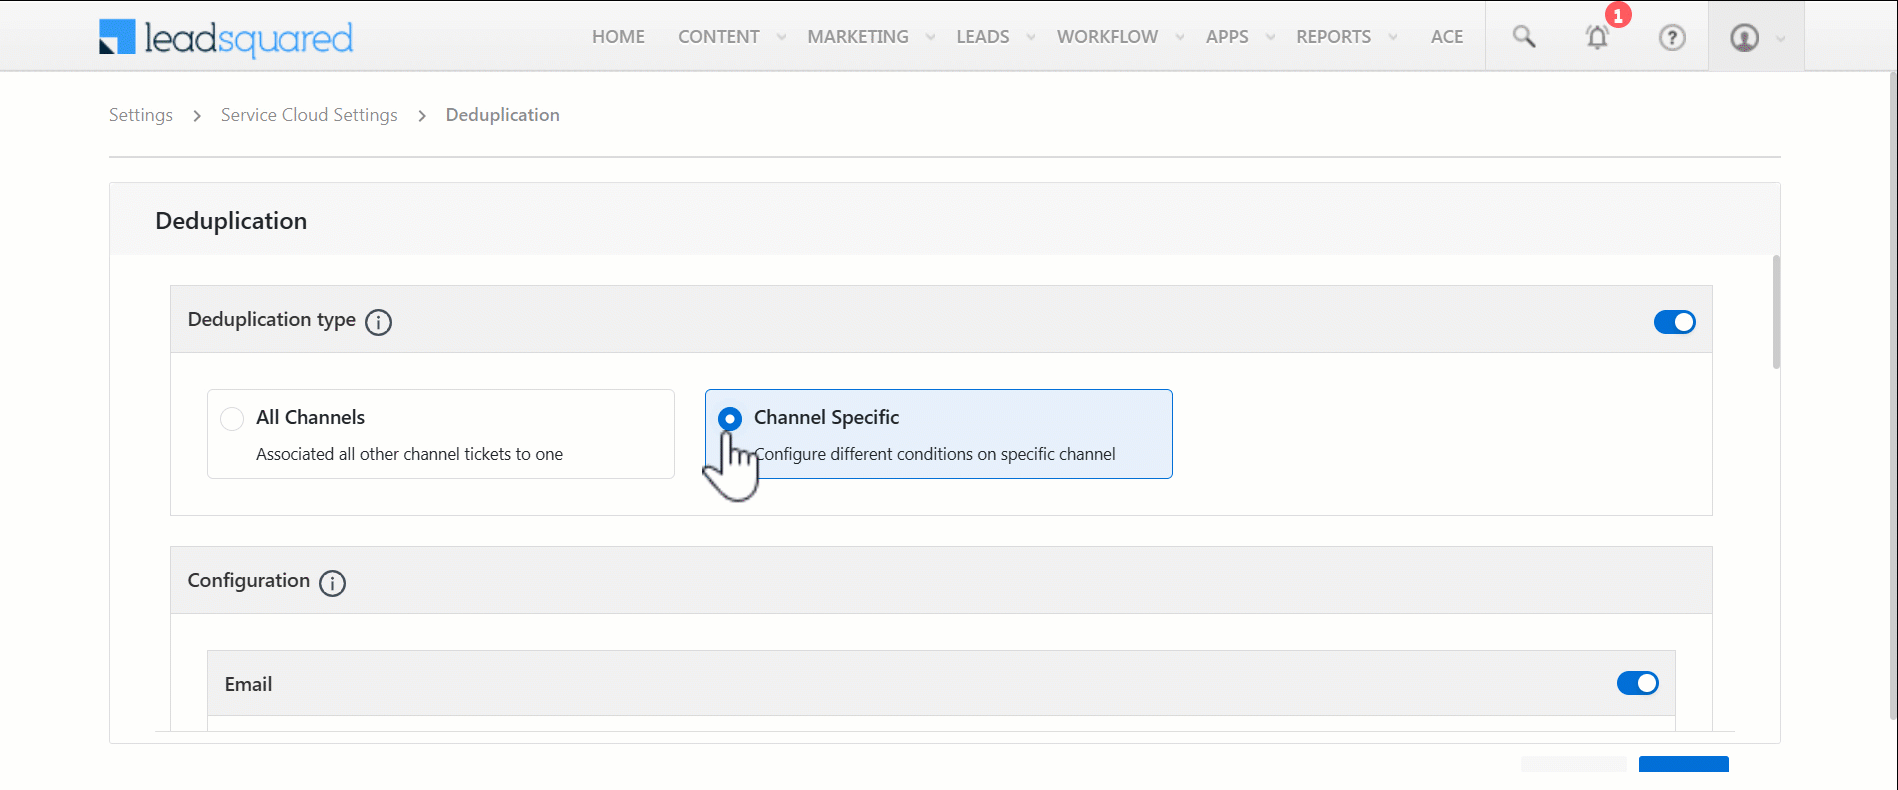
Task: Go to Service Cloud Settings breadcrumb
Action: (x=309, y=115)
